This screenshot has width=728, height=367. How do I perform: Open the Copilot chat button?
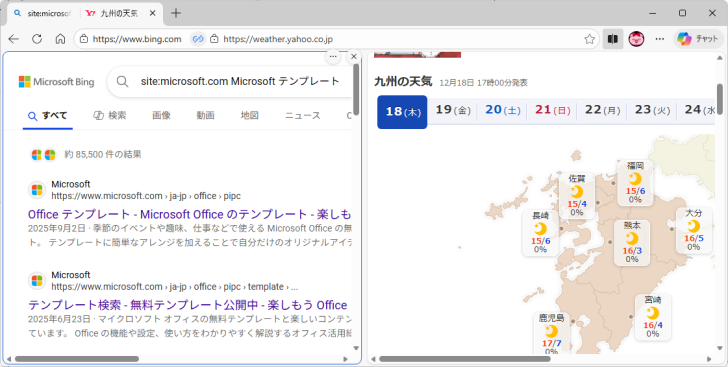[x=697, y=39]
